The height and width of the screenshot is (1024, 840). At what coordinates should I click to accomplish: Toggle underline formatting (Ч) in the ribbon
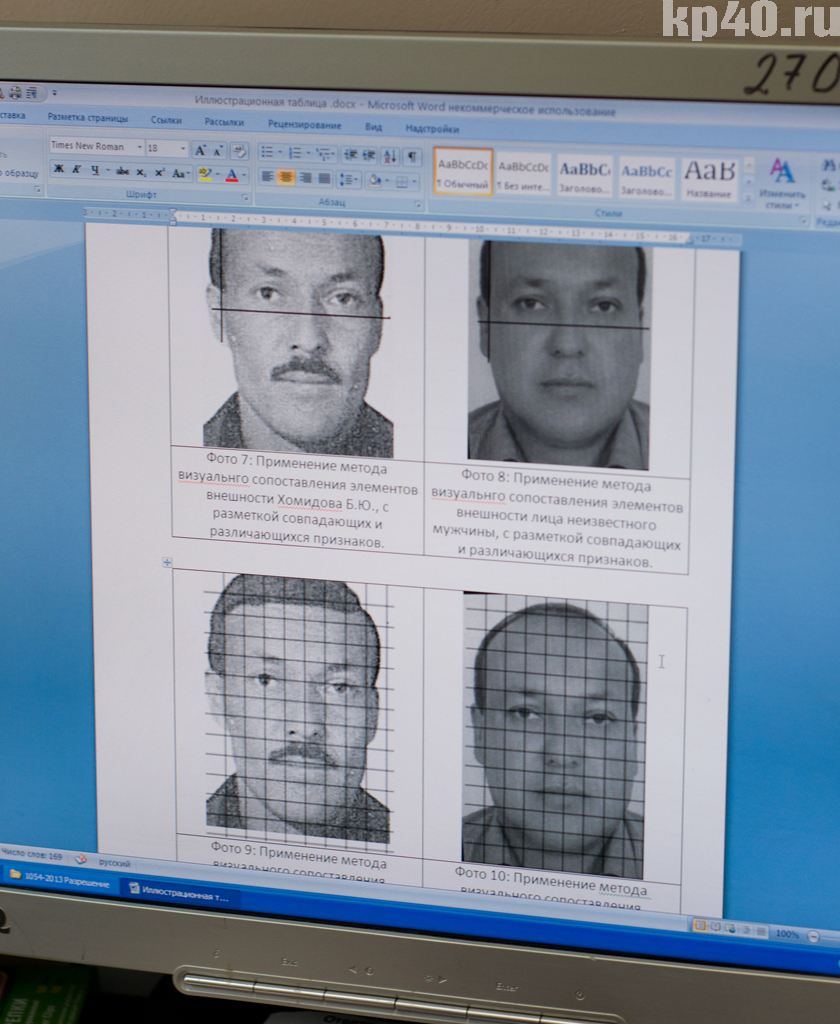(95, 170)
